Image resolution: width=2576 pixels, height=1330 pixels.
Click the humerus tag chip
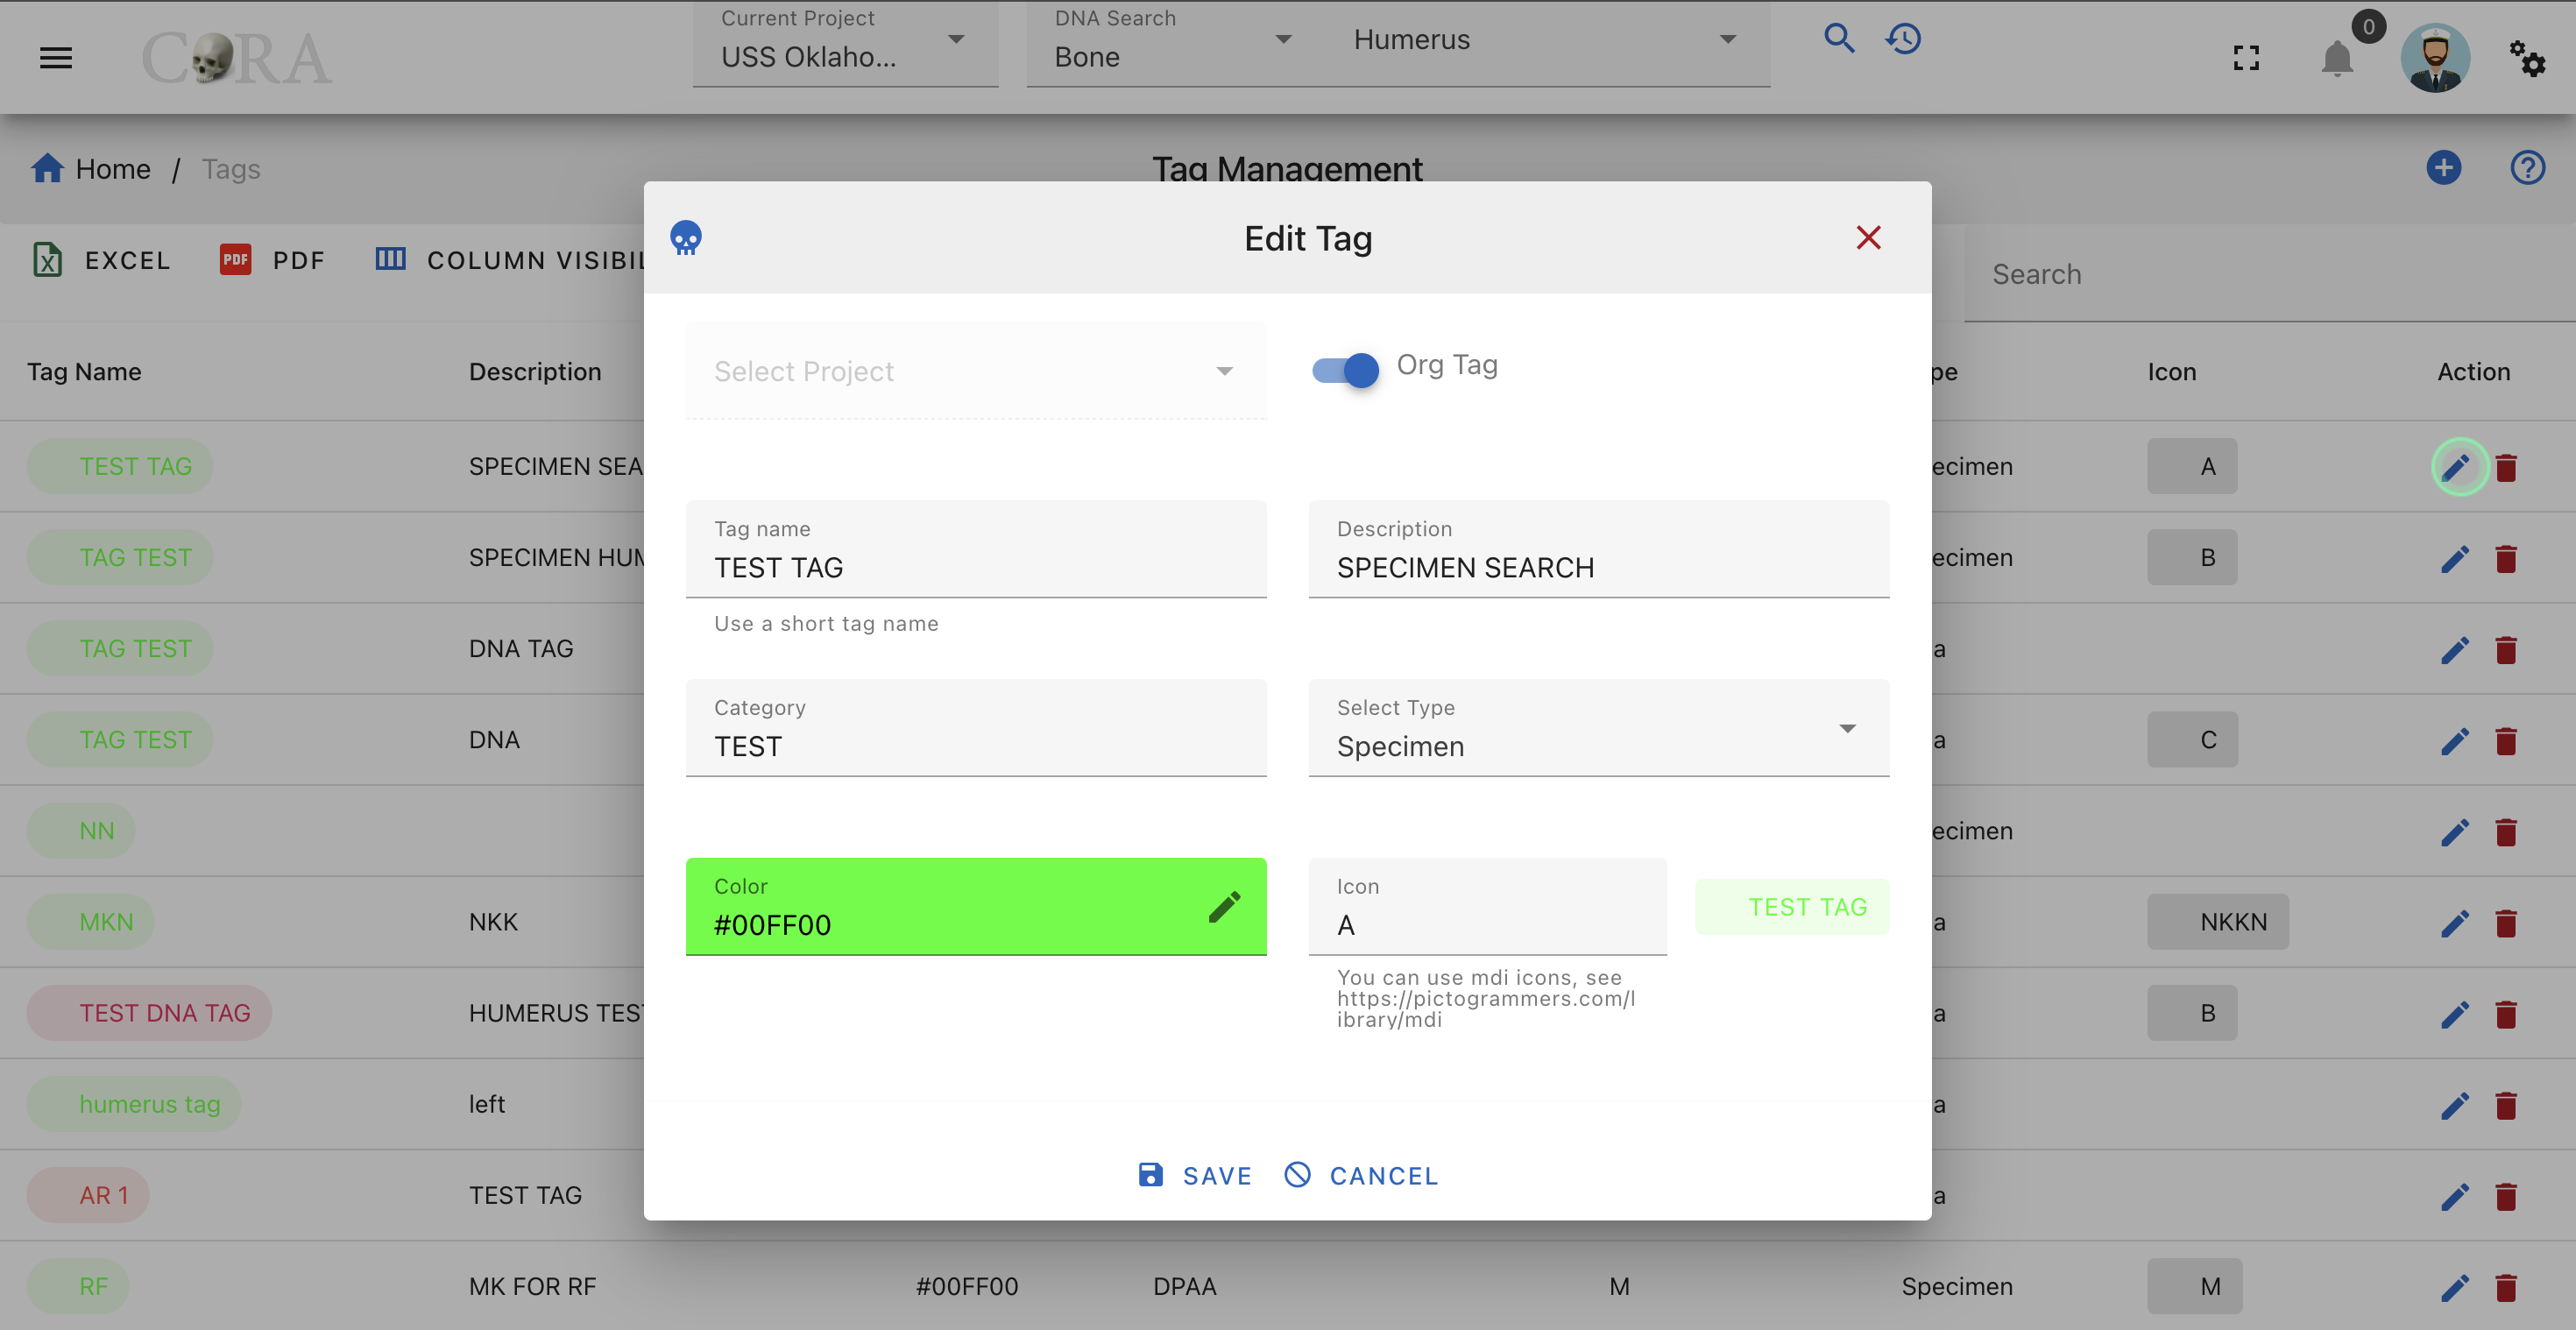134,1104
